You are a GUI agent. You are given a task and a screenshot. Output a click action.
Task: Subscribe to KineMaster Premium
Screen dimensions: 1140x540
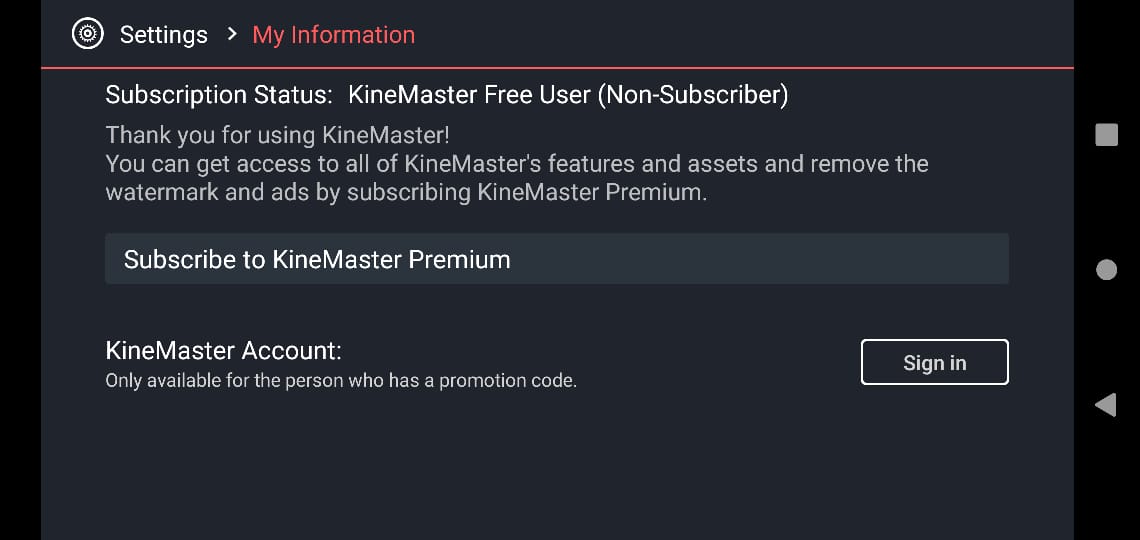point(557,259)
